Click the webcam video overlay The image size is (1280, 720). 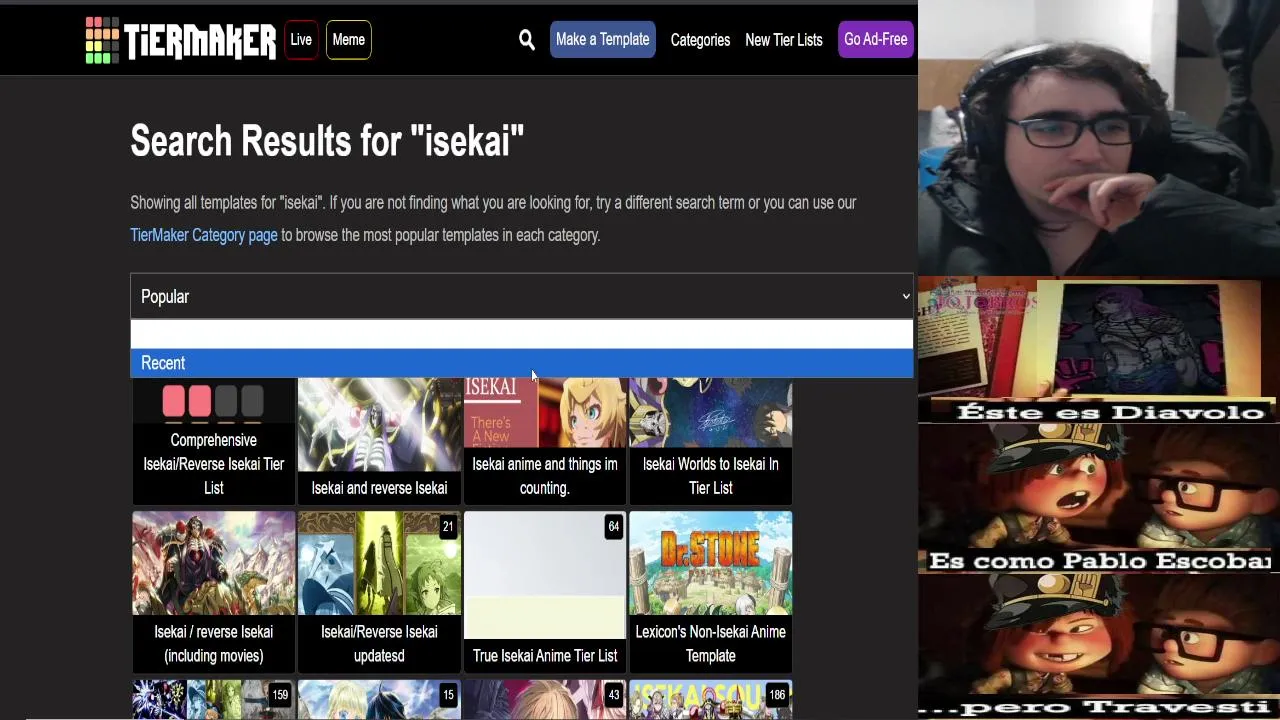[1099, 138]
